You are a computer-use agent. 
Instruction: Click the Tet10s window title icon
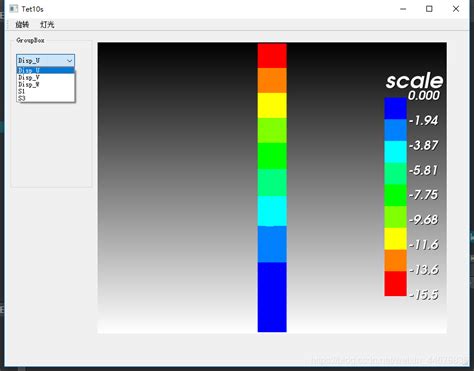(13, 9)
